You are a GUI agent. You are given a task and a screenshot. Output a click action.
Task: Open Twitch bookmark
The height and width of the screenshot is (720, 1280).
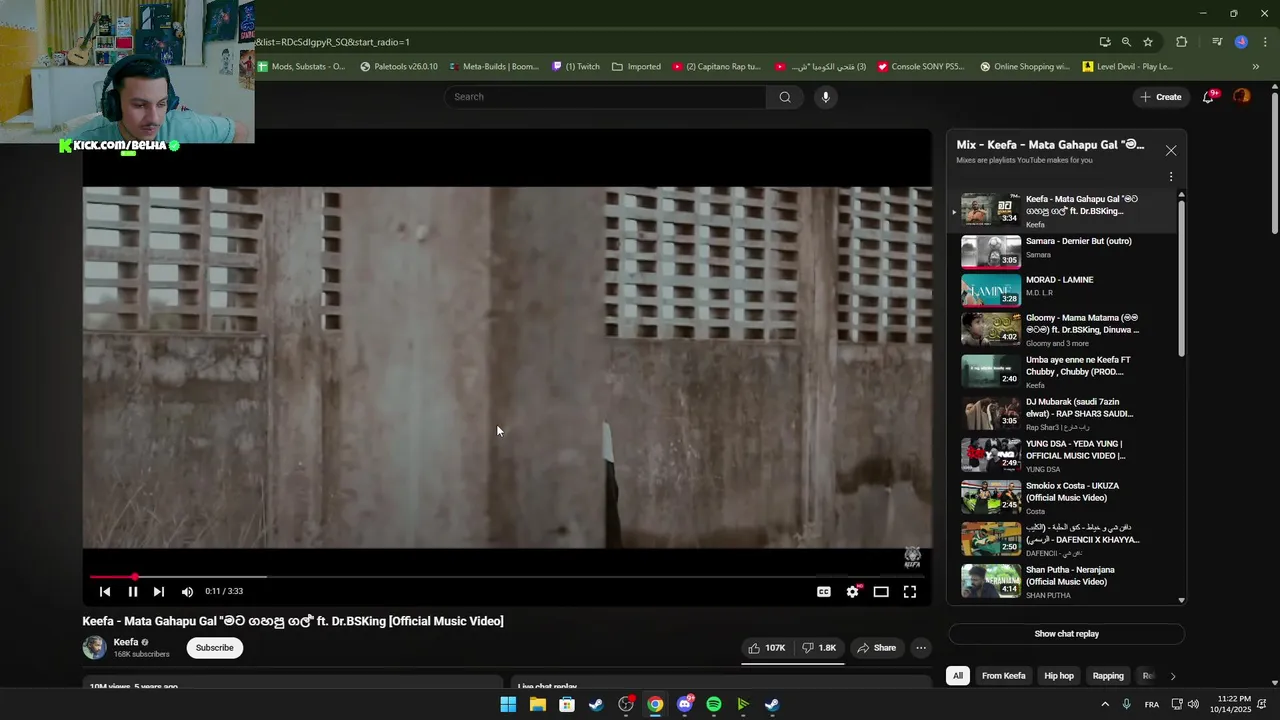coord(576,67)
